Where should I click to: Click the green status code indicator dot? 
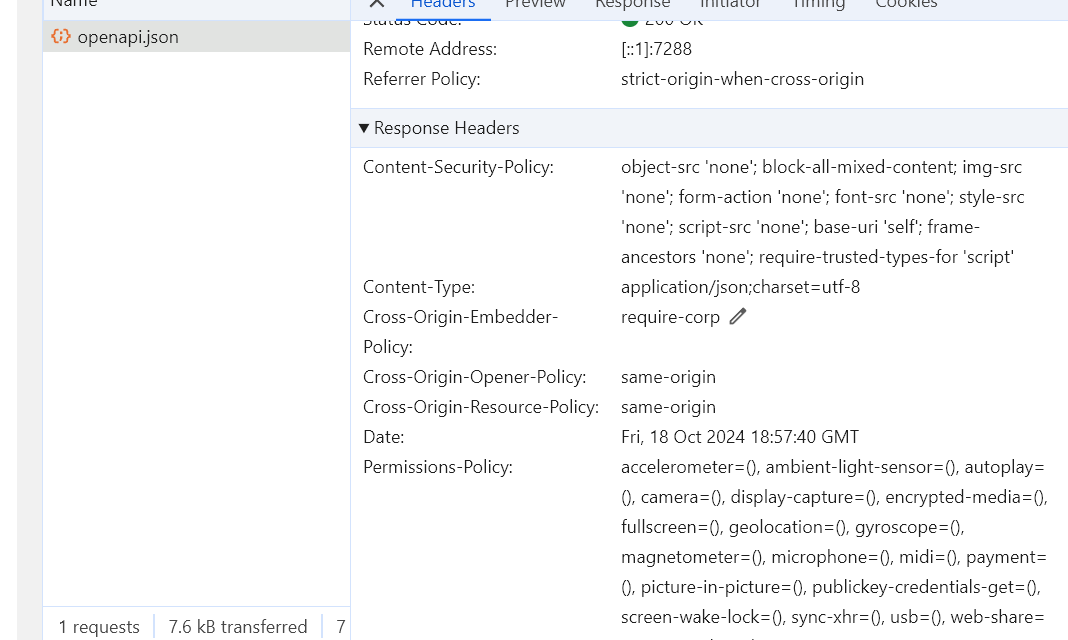630,19
